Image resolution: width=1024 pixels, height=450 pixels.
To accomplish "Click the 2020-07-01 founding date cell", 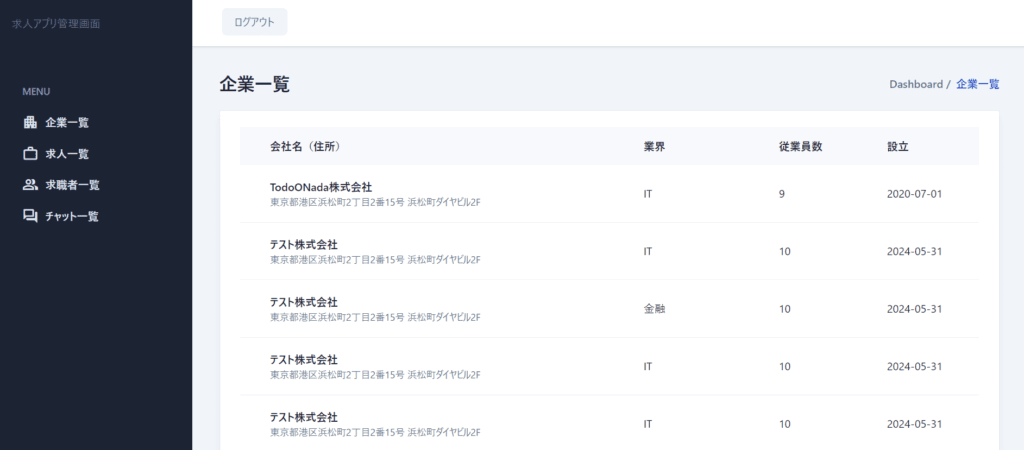I will click(914, 194).
